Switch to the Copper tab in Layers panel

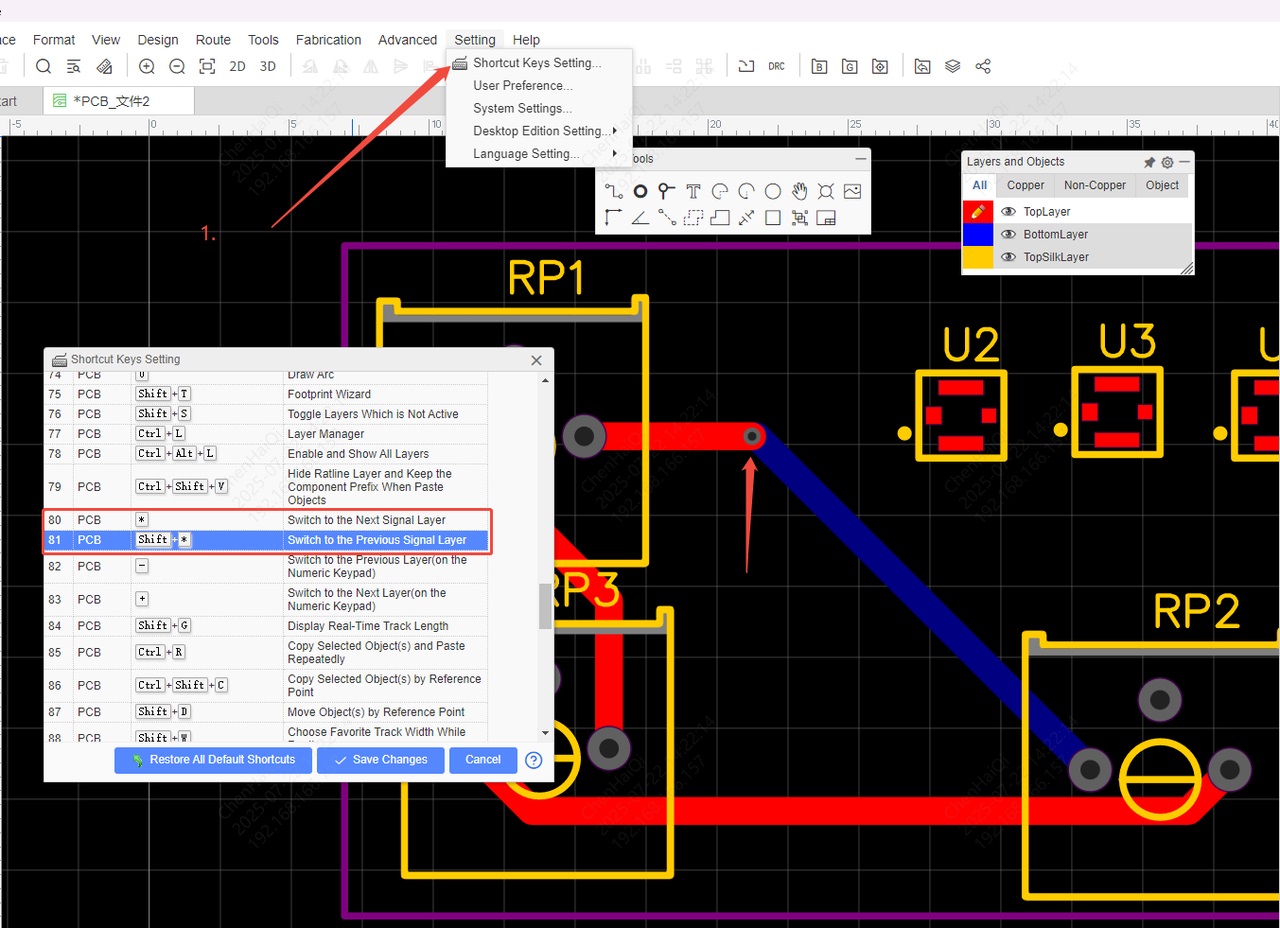coord(1024,185)
